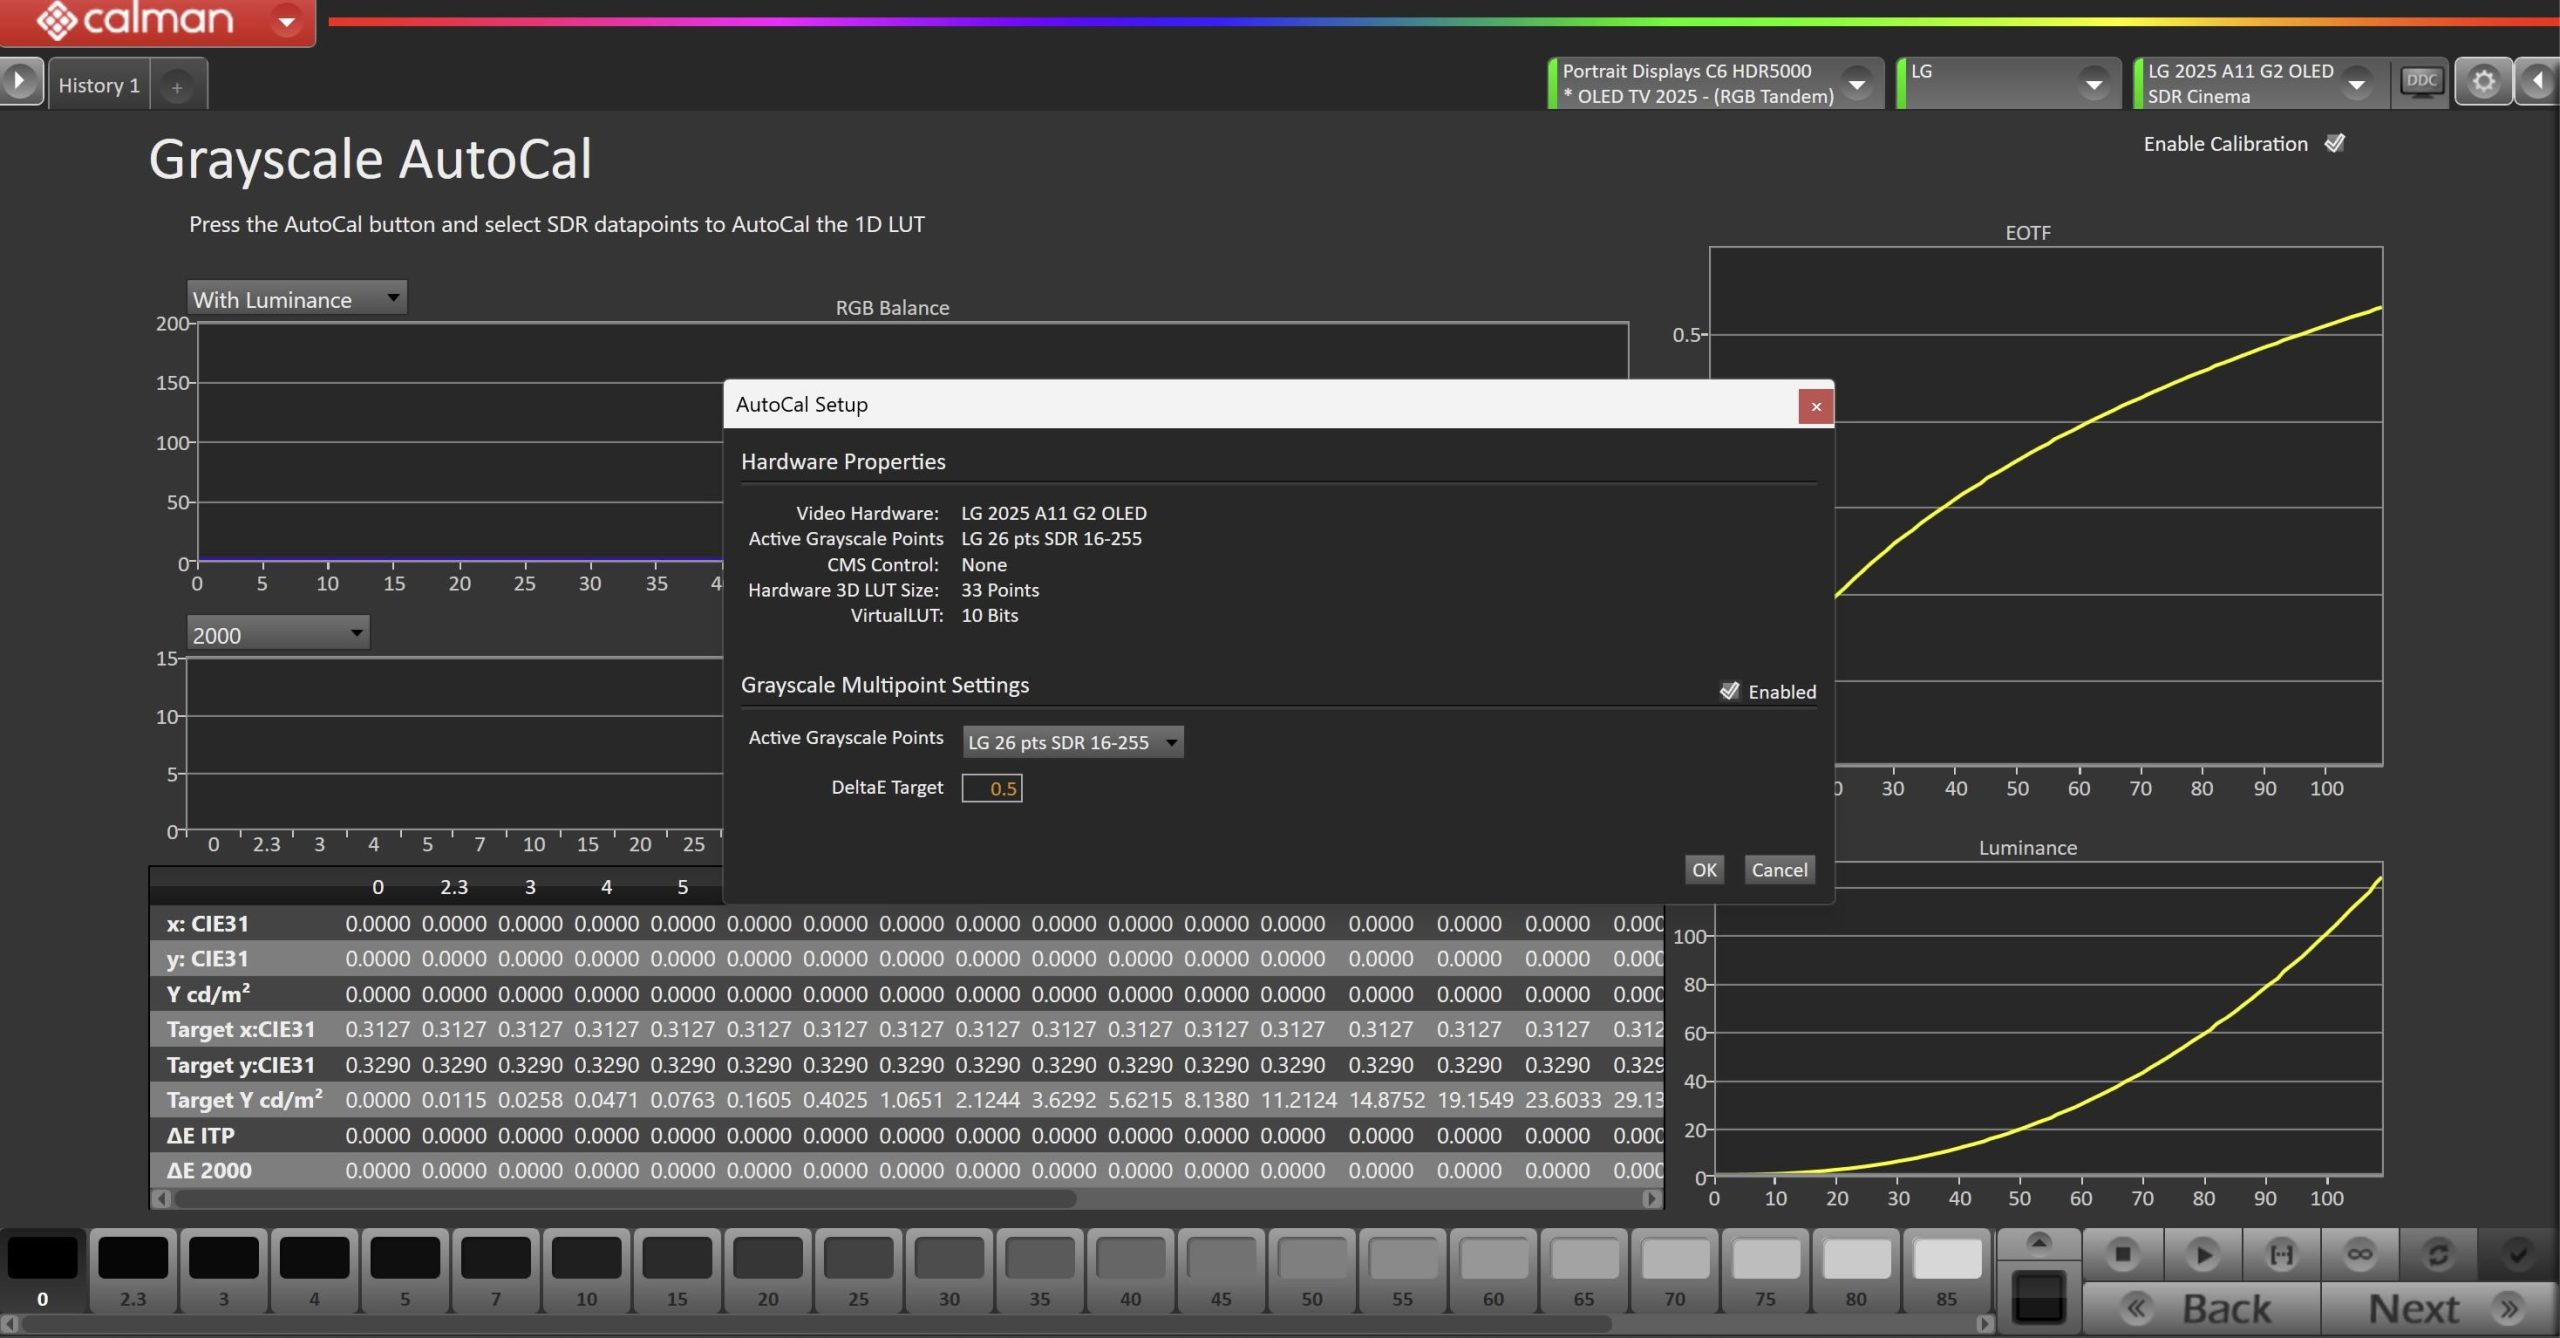Select the 55 grayscale level swatch
This screenshot has width=2560, height=1338.
click(1403, 1270)
